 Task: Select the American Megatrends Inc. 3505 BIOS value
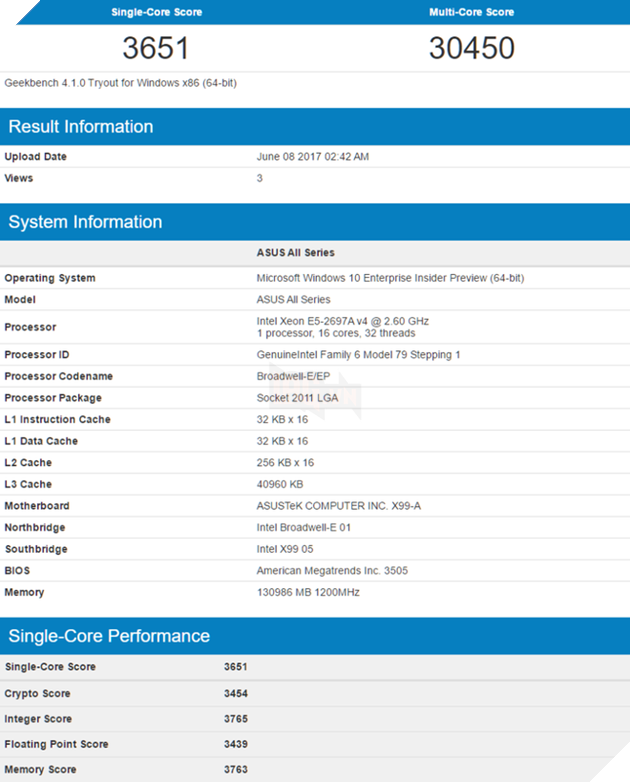click(x=332, y=571)
